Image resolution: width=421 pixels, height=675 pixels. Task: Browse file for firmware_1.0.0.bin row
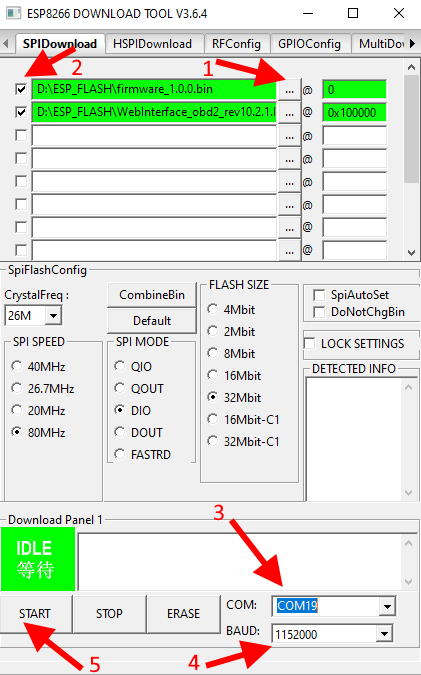coord(289,90)
